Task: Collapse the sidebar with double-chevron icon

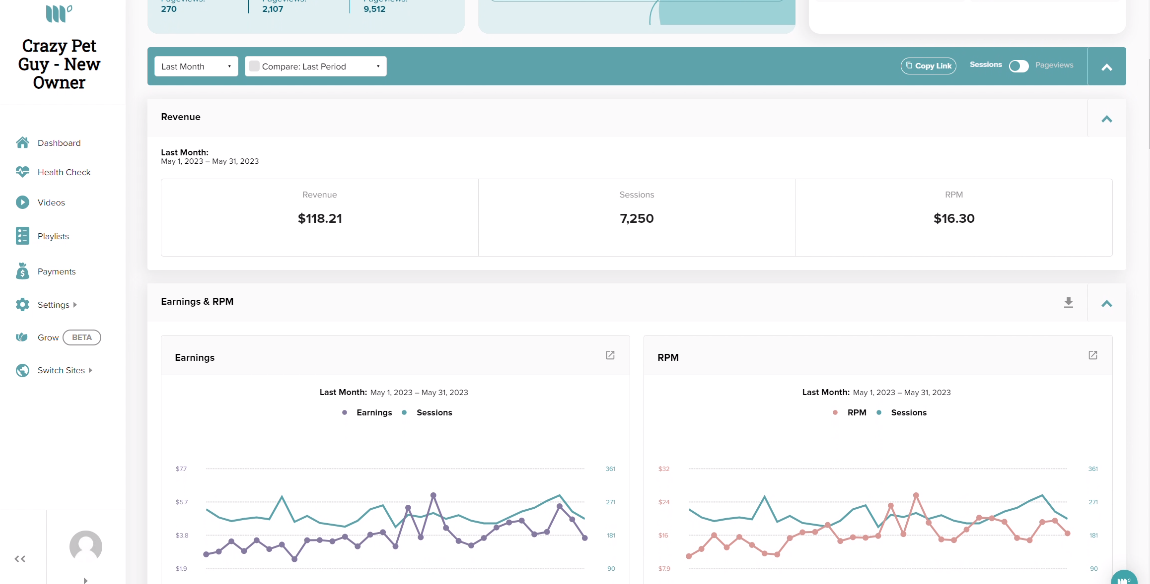Action: pyautogui.click(x=20, y=559)
